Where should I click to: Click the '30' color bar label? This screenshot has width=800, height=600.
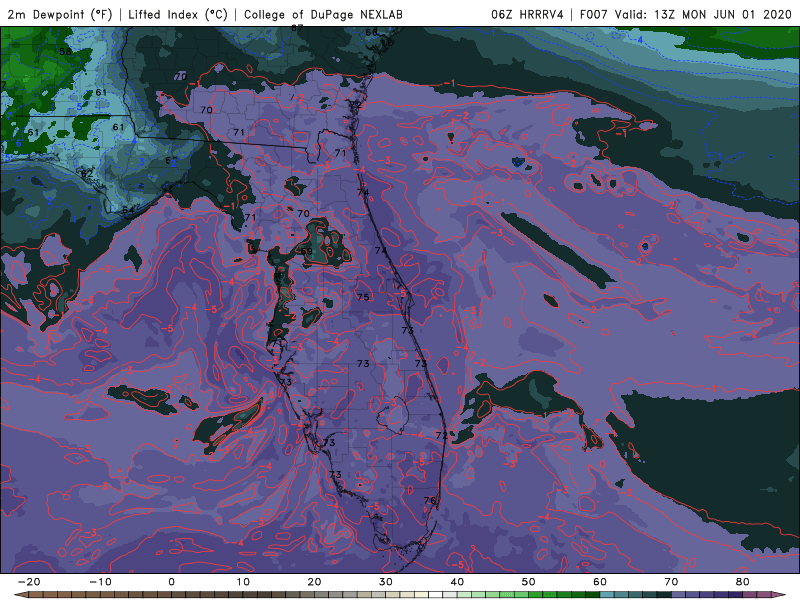click(386, 582)
